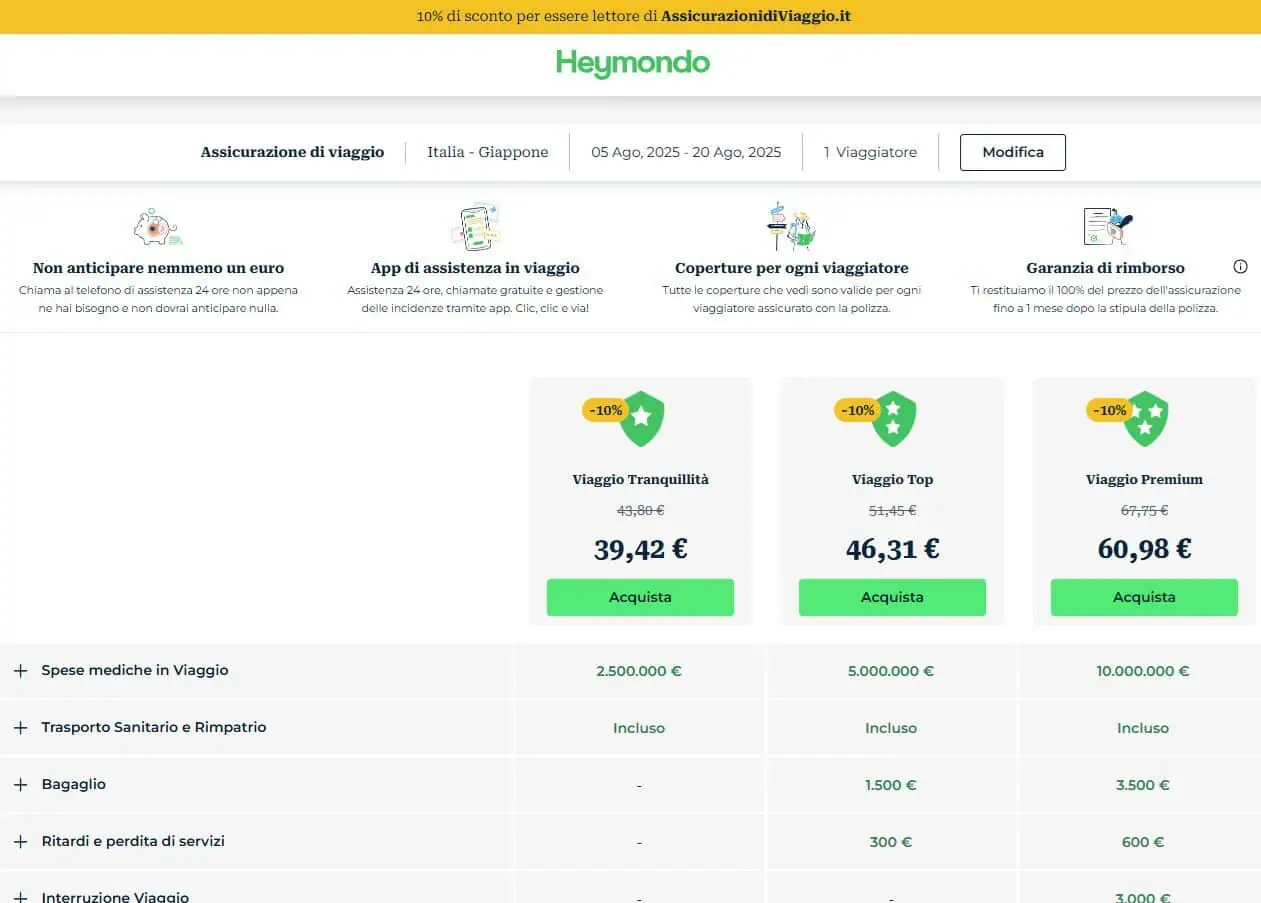Click Acquista under Viaggio Top
This screenshot has height=903, width=1261.
pyautogui.click(x=892, y=597)
